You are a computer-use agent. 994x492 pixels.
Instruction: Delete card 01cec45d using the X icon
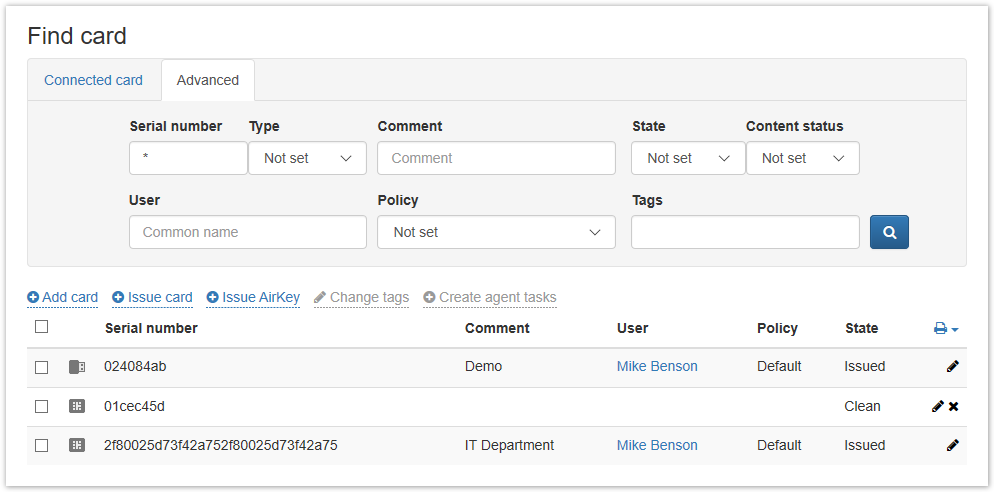coord(954,406)
